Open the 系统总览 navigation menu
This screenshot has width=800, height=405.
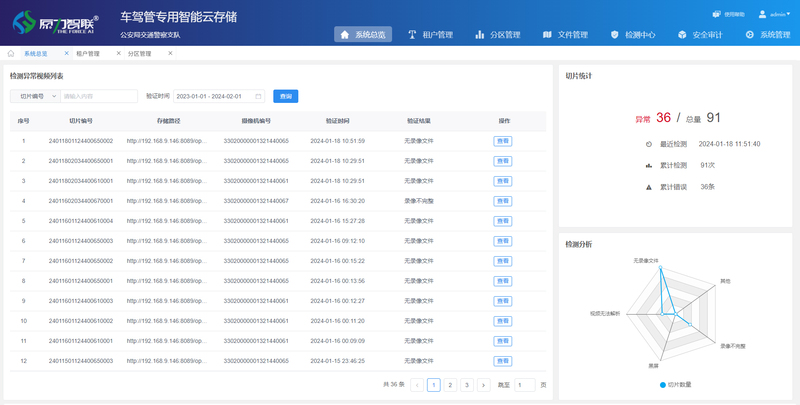(363, 35)
